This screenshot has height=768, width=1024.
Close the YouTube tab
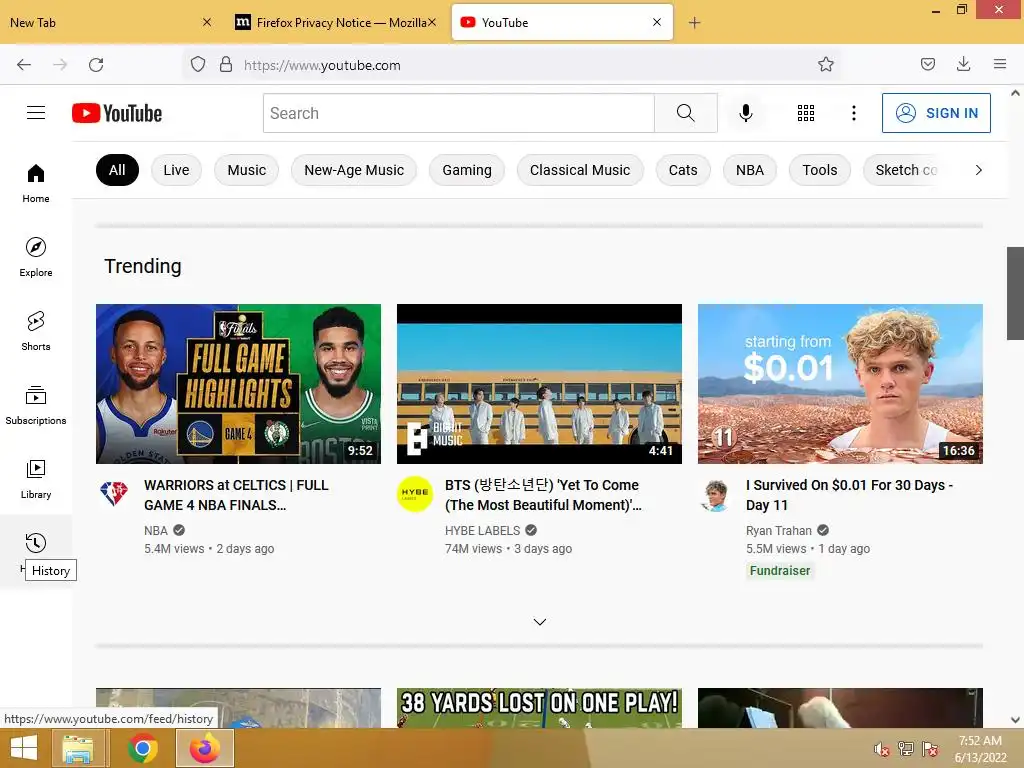657,22
